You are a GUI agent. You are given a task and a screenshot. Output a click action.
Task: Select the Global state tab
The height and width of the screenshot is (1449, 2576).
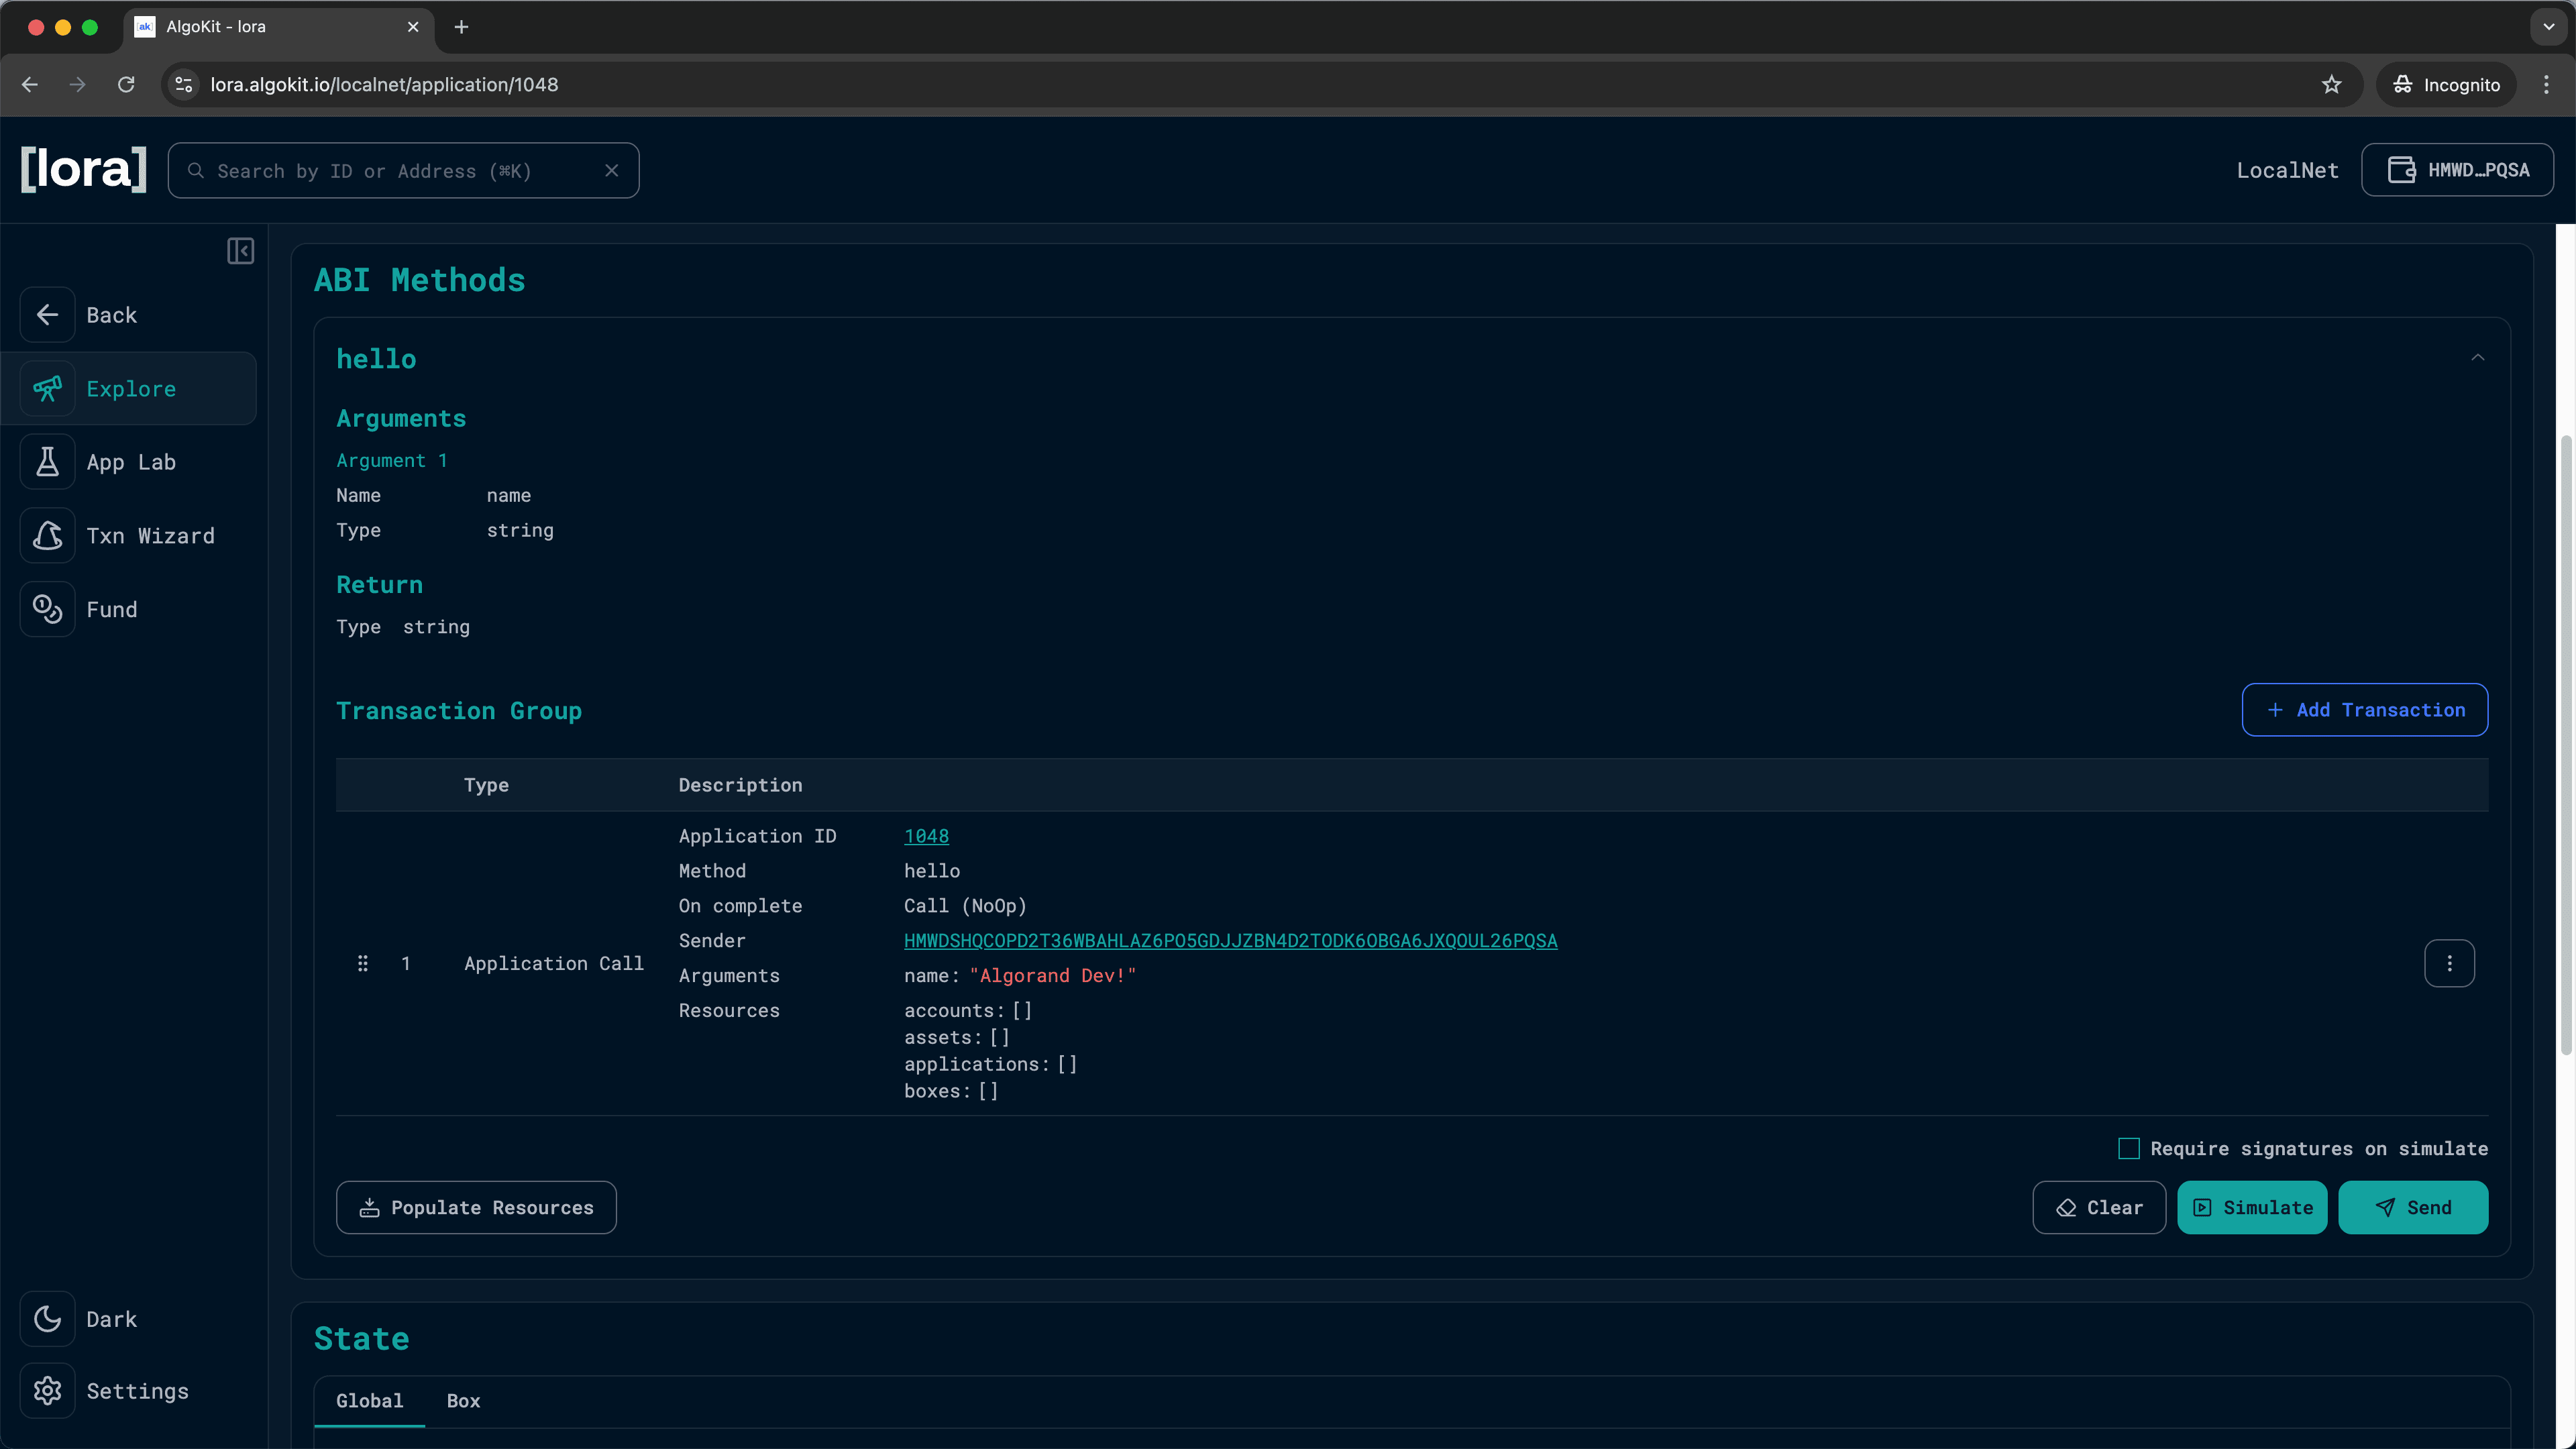click(x=369, y=1400)
